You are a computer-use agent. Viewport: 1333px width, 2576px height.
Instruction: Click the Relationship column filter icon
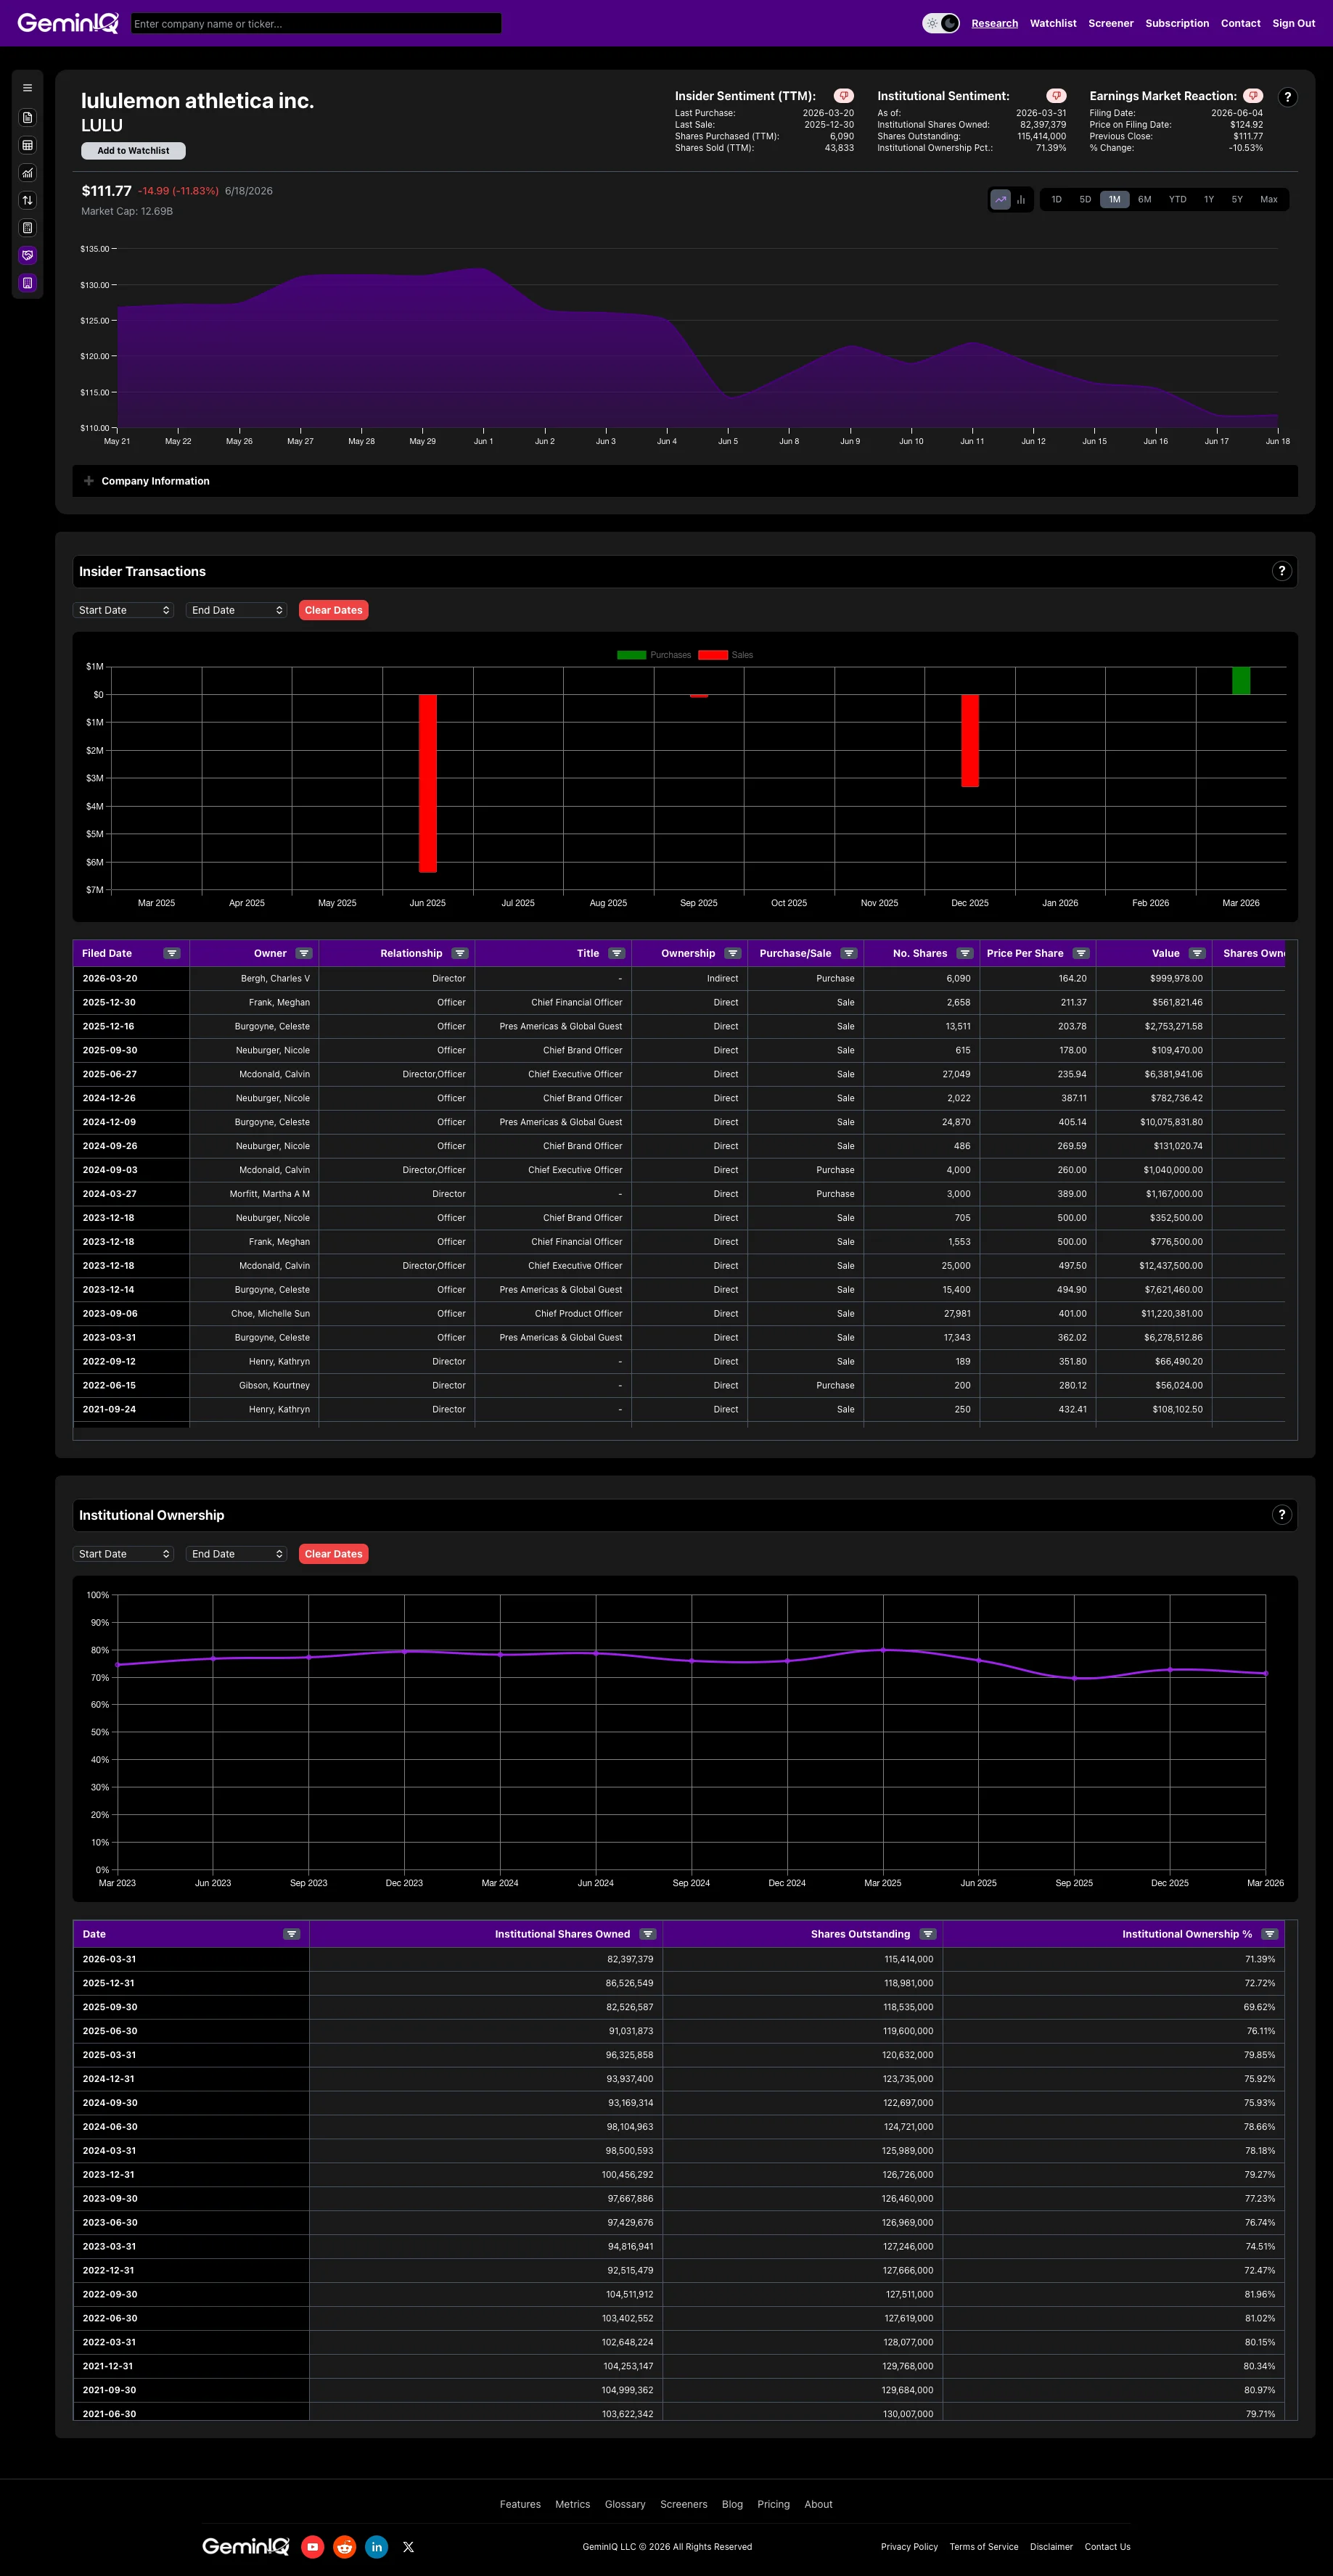point(460,953)
